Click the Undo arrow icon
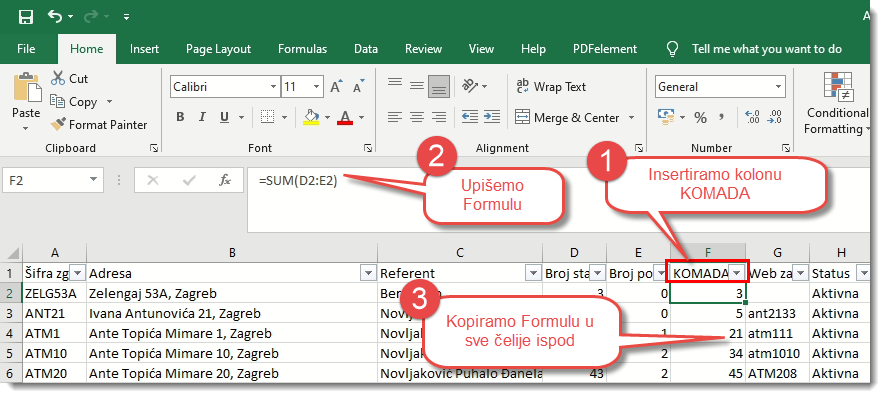This screenshot has width=885, height=398. 55,16
